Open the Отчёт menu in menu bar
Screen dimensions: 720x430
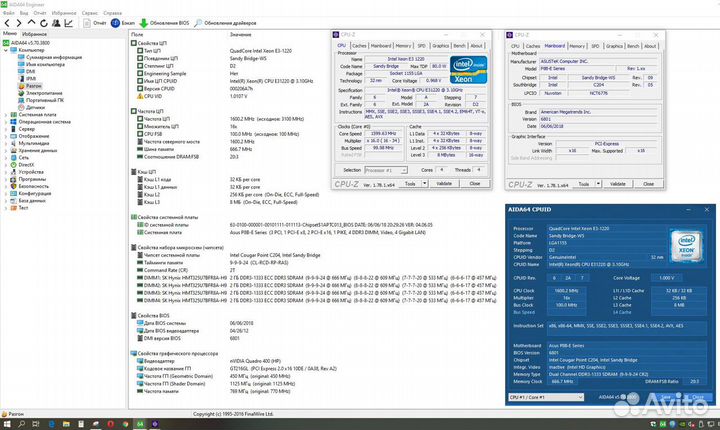(40, 13)
